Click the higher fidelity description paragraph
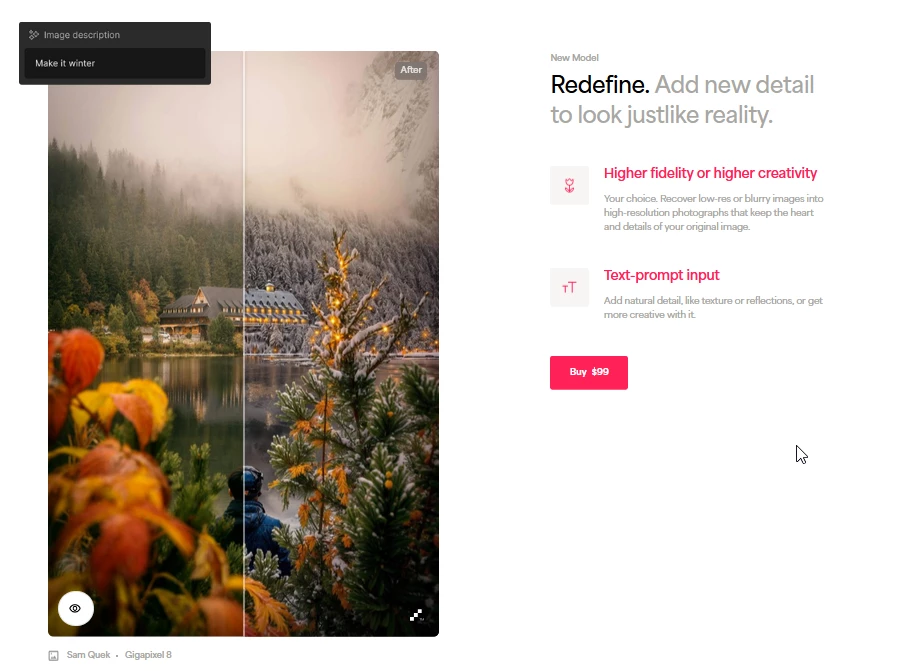897x671 pixels. pos(713,213)
